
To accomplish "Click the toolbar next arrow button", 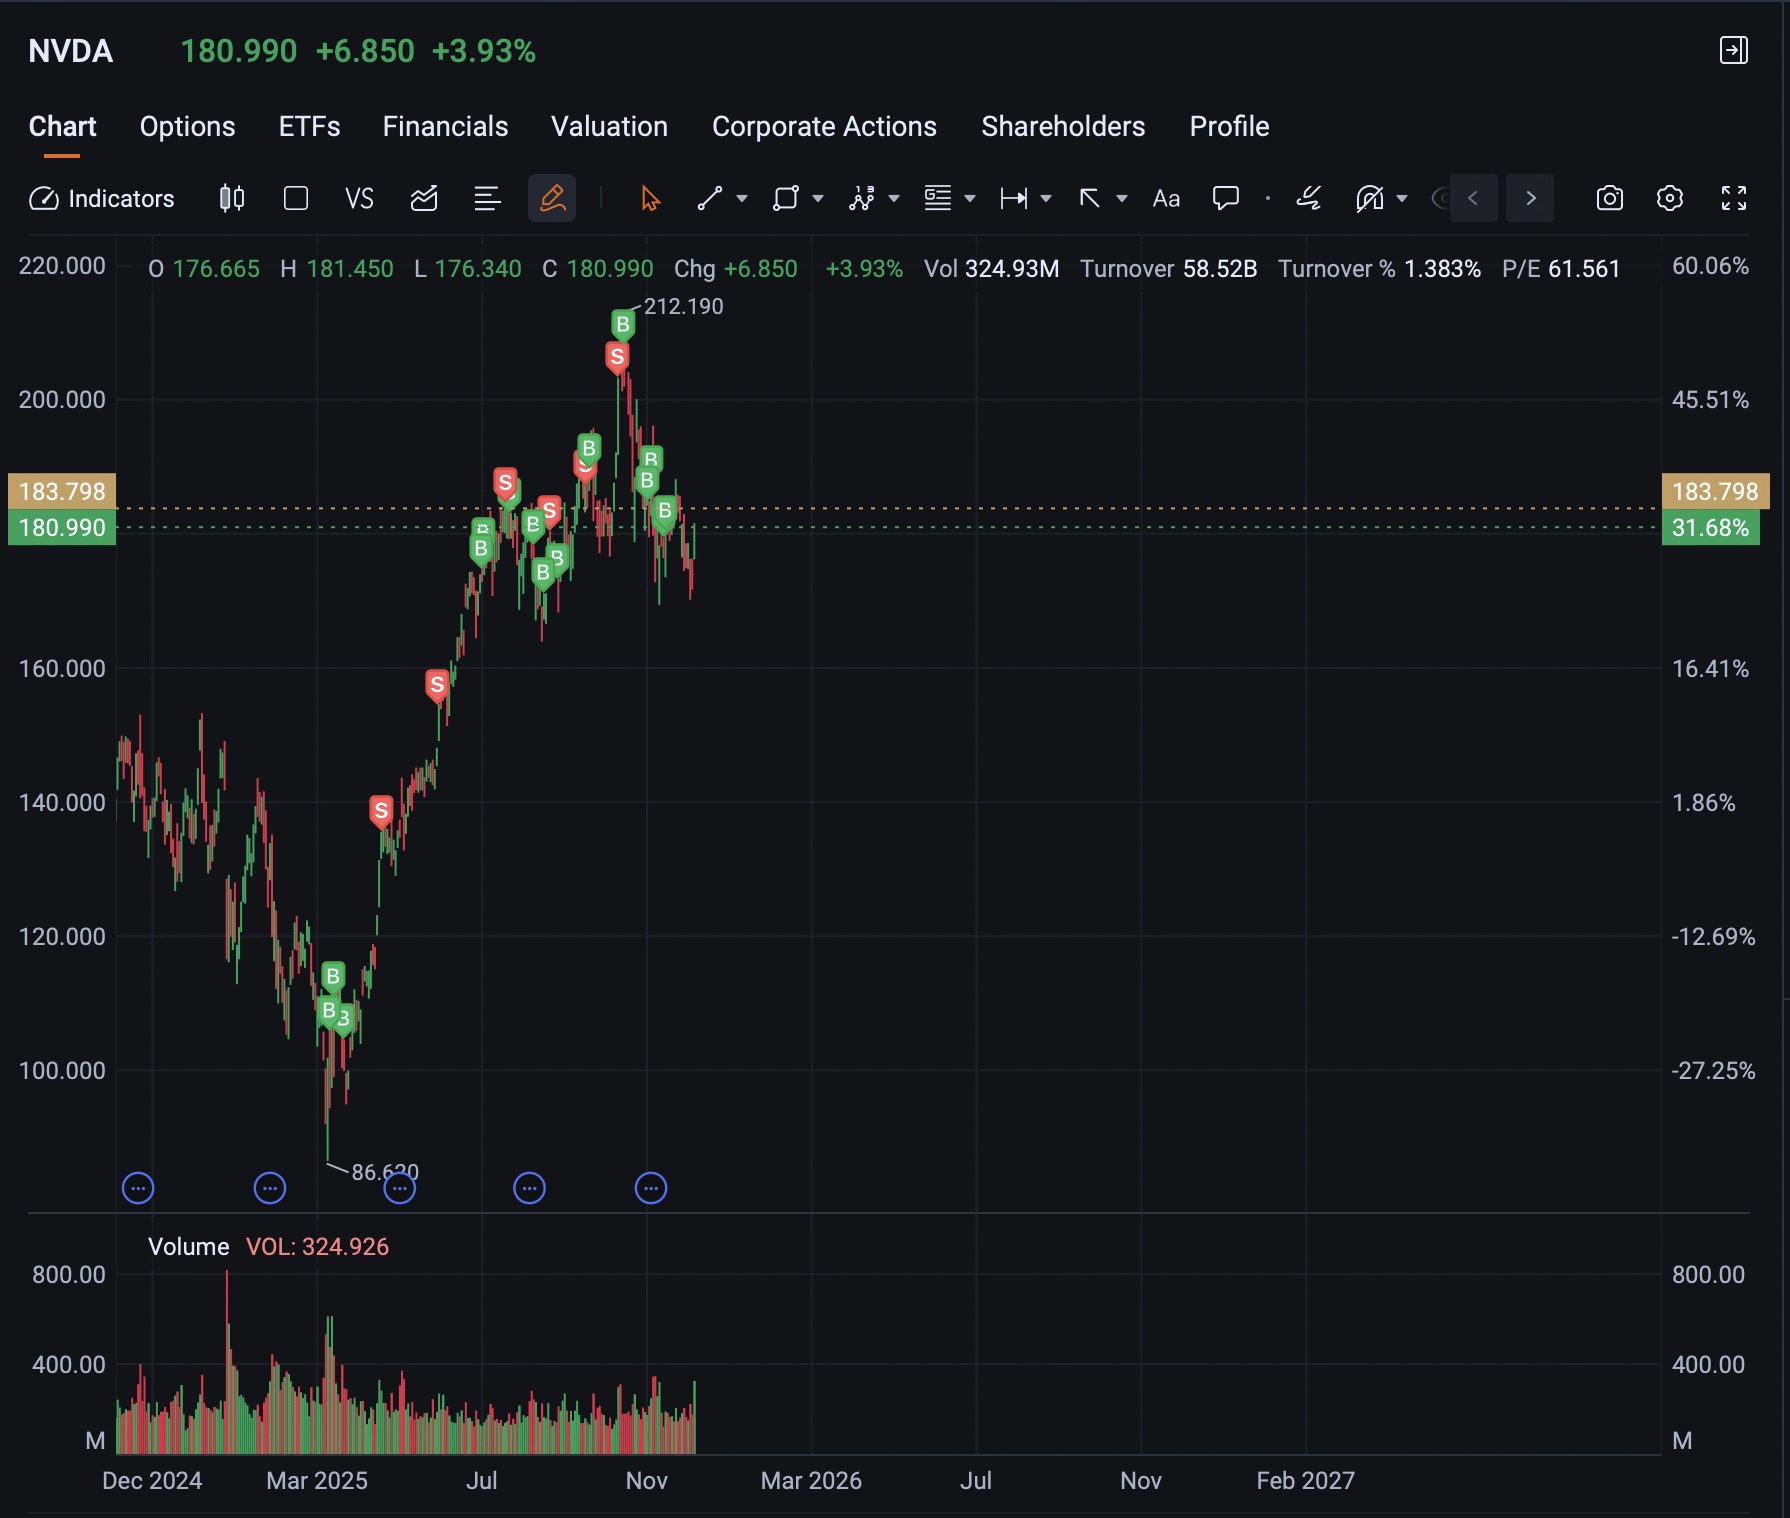I will click(1530, 198).
